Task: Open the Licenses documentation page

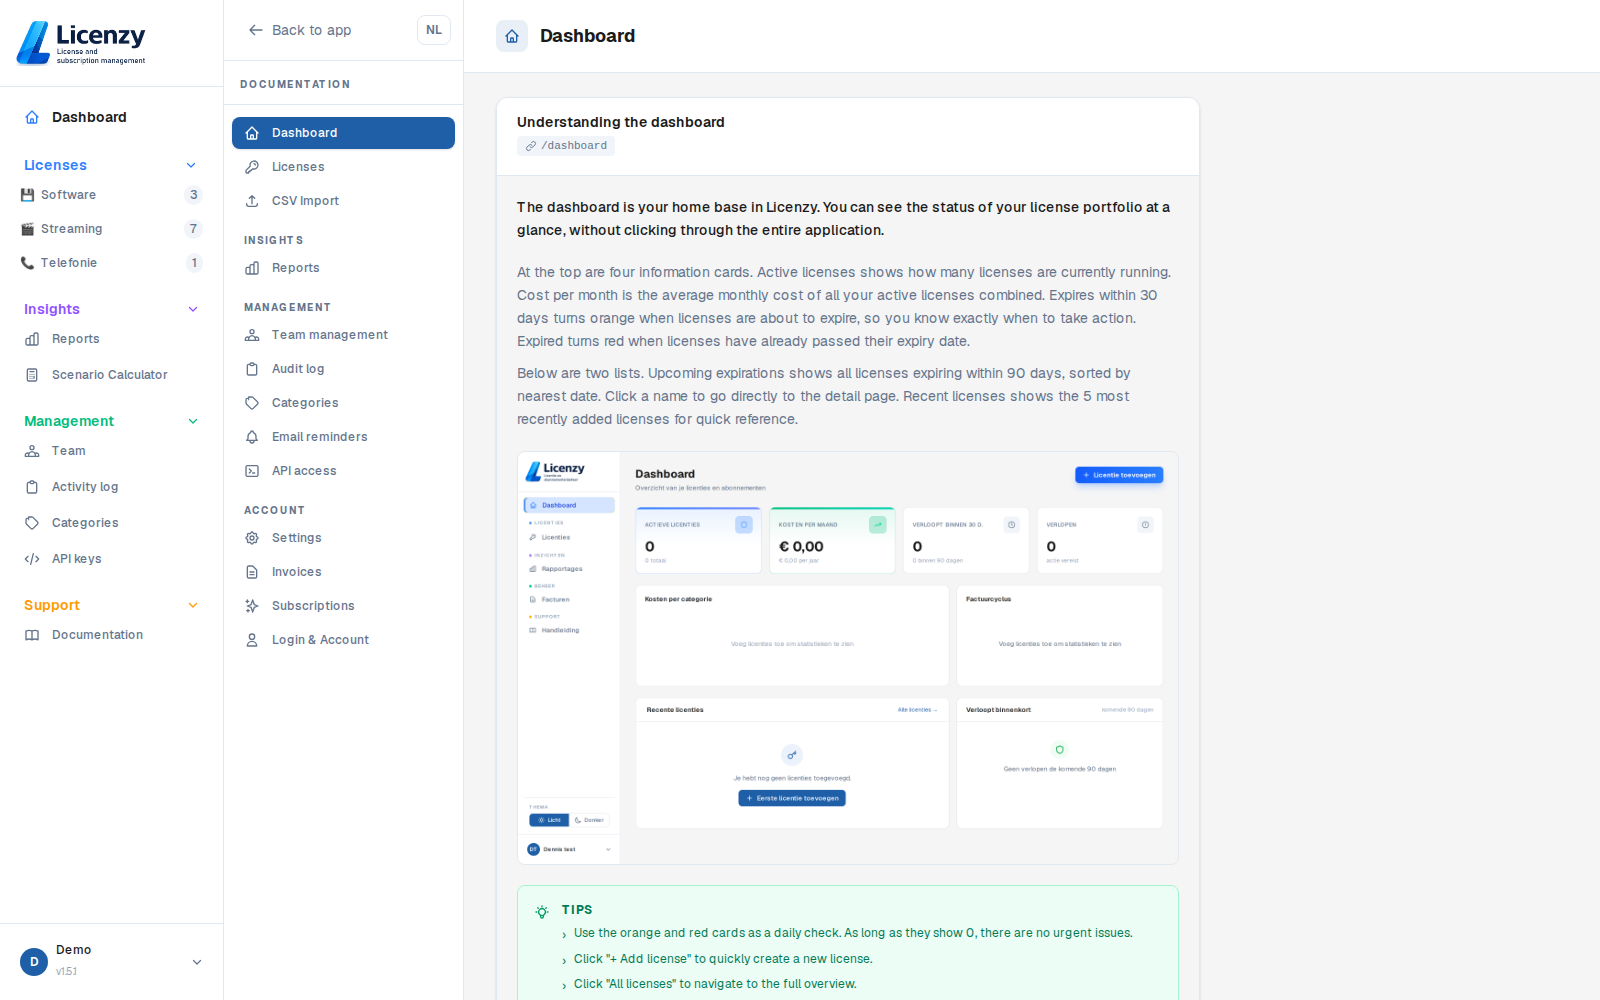Action: [x=343, y=167]
